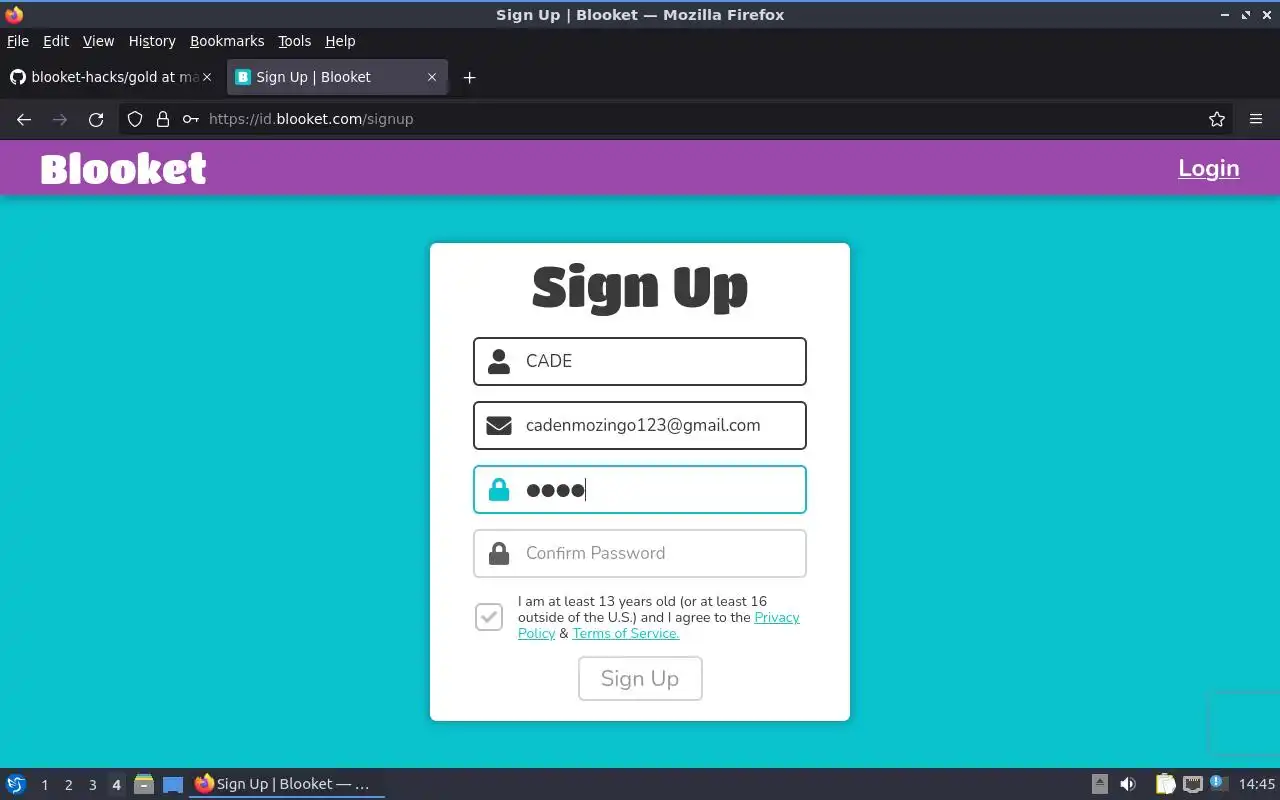
Task: Click the Firefox taskbar window entry
Action: [288, 784]
